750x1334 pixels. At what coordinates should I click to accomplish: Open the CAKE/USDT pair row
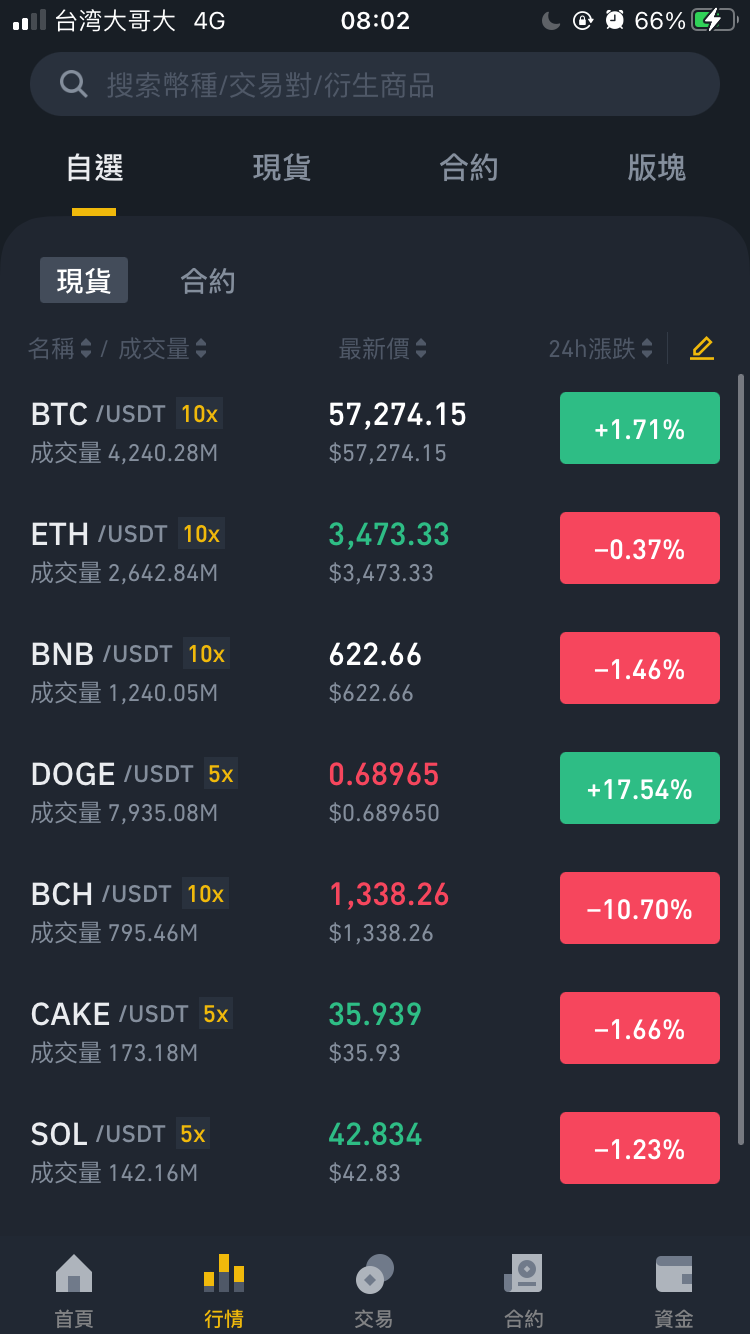click(375, 1029)
